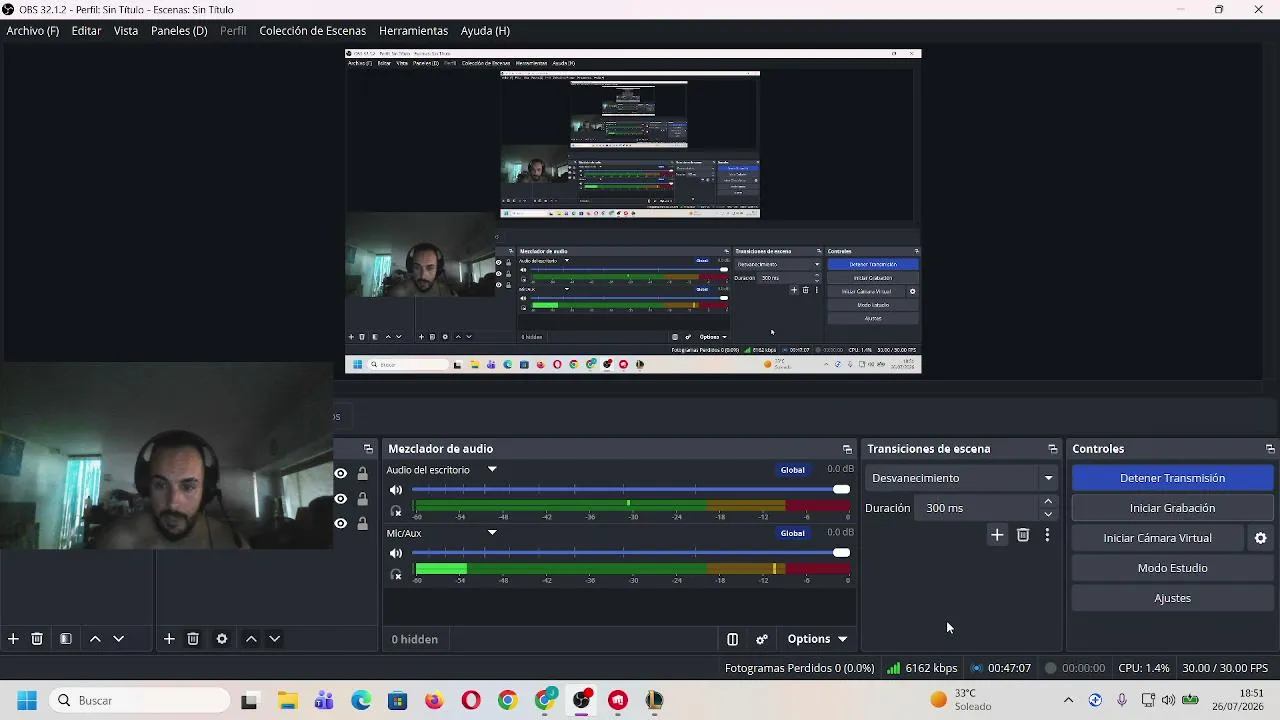The width and height of the screenshot is (1280, 720).
Task: Delete selected source with trash icon
Action: tap(193, 639)
